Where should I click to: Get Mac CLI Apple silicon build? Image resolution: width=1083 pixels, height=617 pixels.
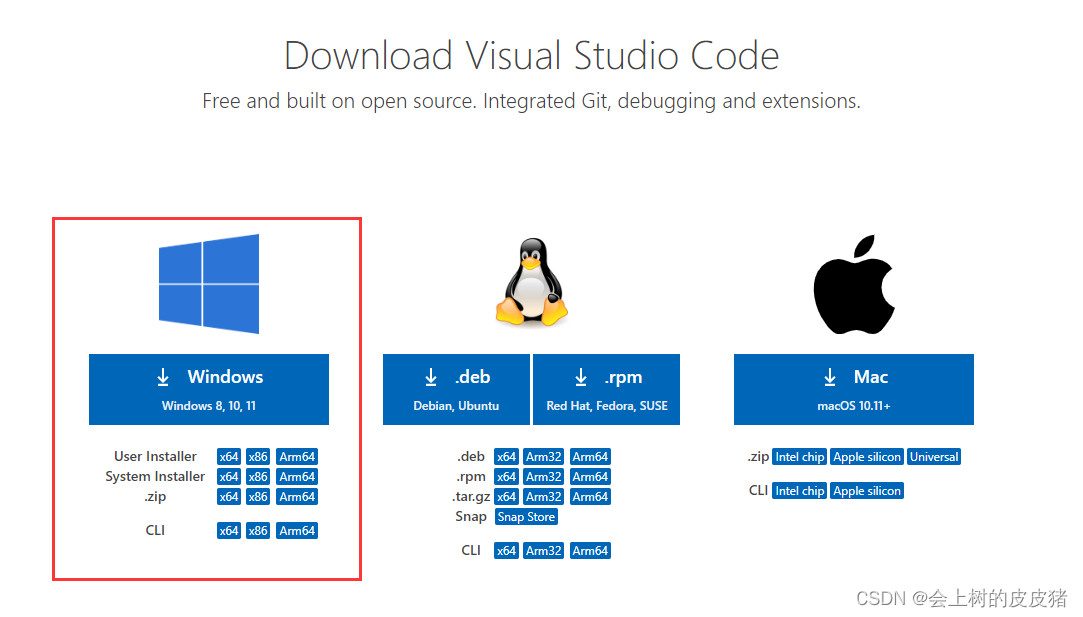(868, 491)
